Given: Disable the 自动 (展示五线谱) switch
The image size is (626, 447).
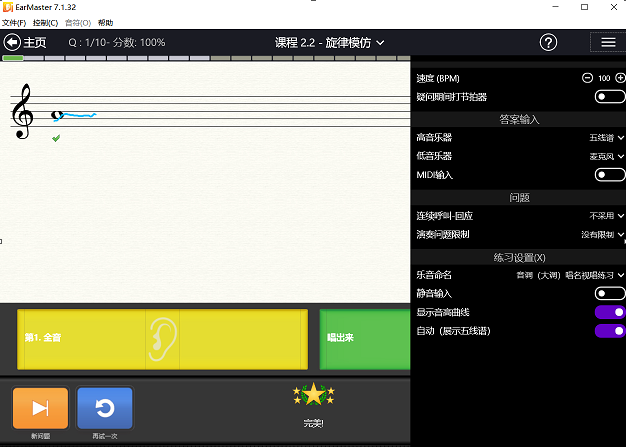Looking at the screenshot, I should pyautogui.click(x=609, y=330).
